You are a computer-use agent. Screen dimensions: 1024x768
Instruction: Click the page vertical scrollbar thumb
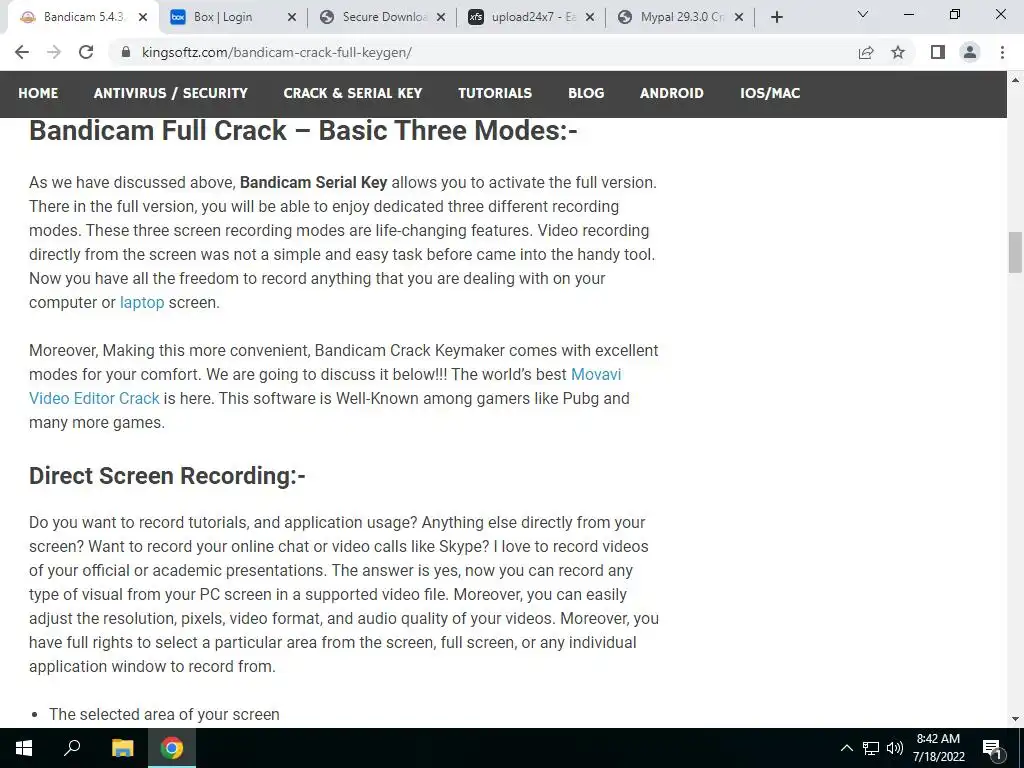tap(1015, 252)
